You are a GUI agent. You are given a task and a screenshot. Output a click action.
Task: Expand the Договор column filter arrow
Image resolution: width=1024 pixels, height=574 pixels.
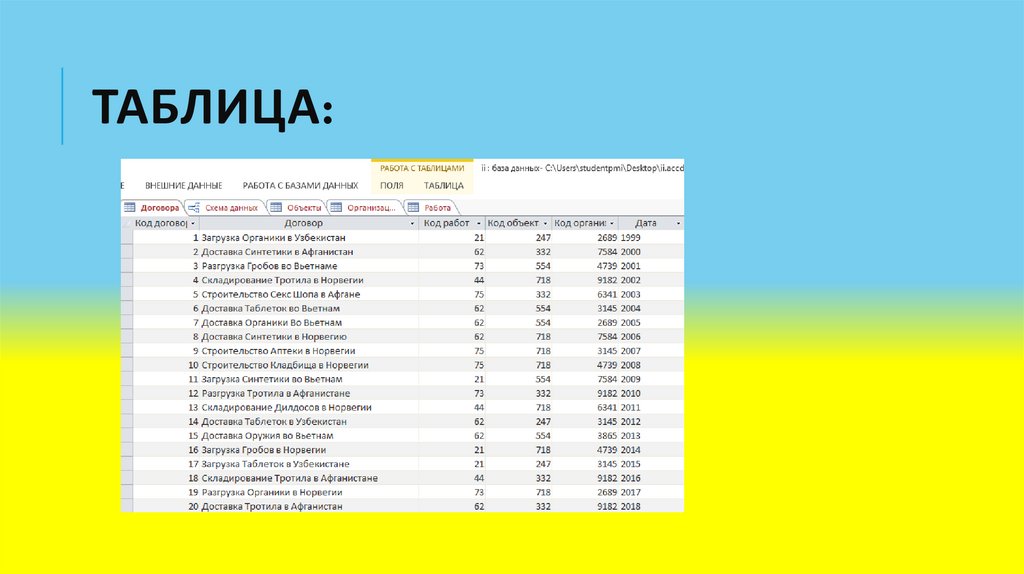tap(412, 224)
